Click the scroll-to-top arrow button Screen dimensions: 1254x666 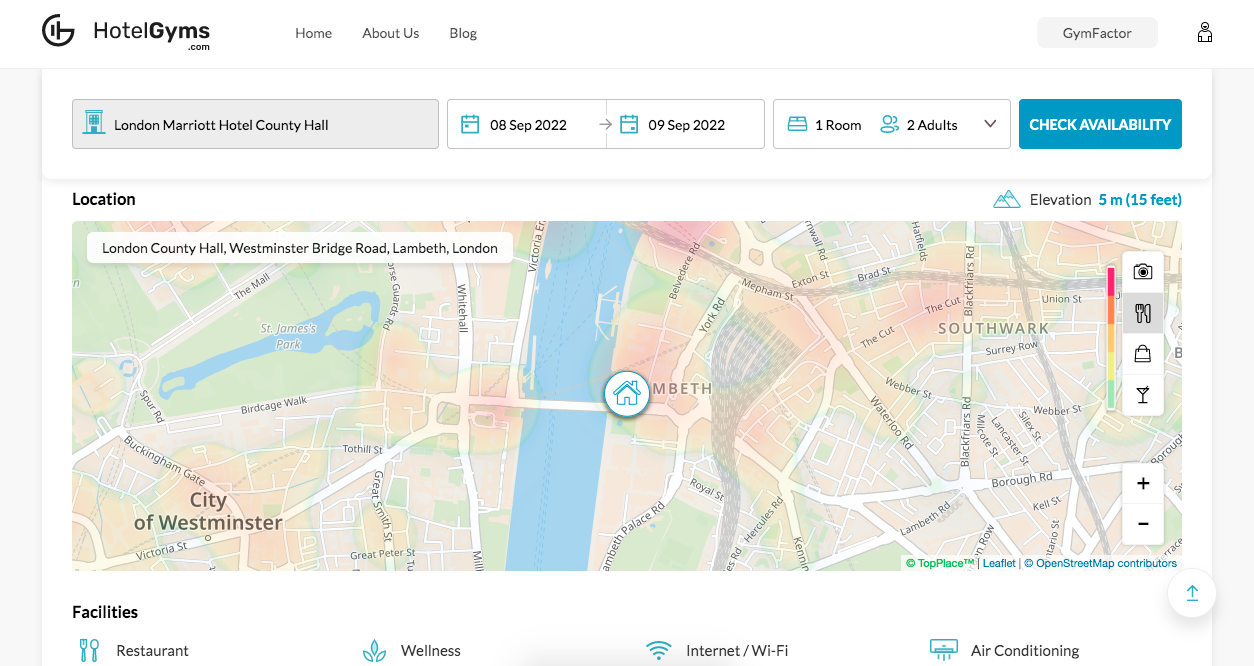tap(1192, 593)
